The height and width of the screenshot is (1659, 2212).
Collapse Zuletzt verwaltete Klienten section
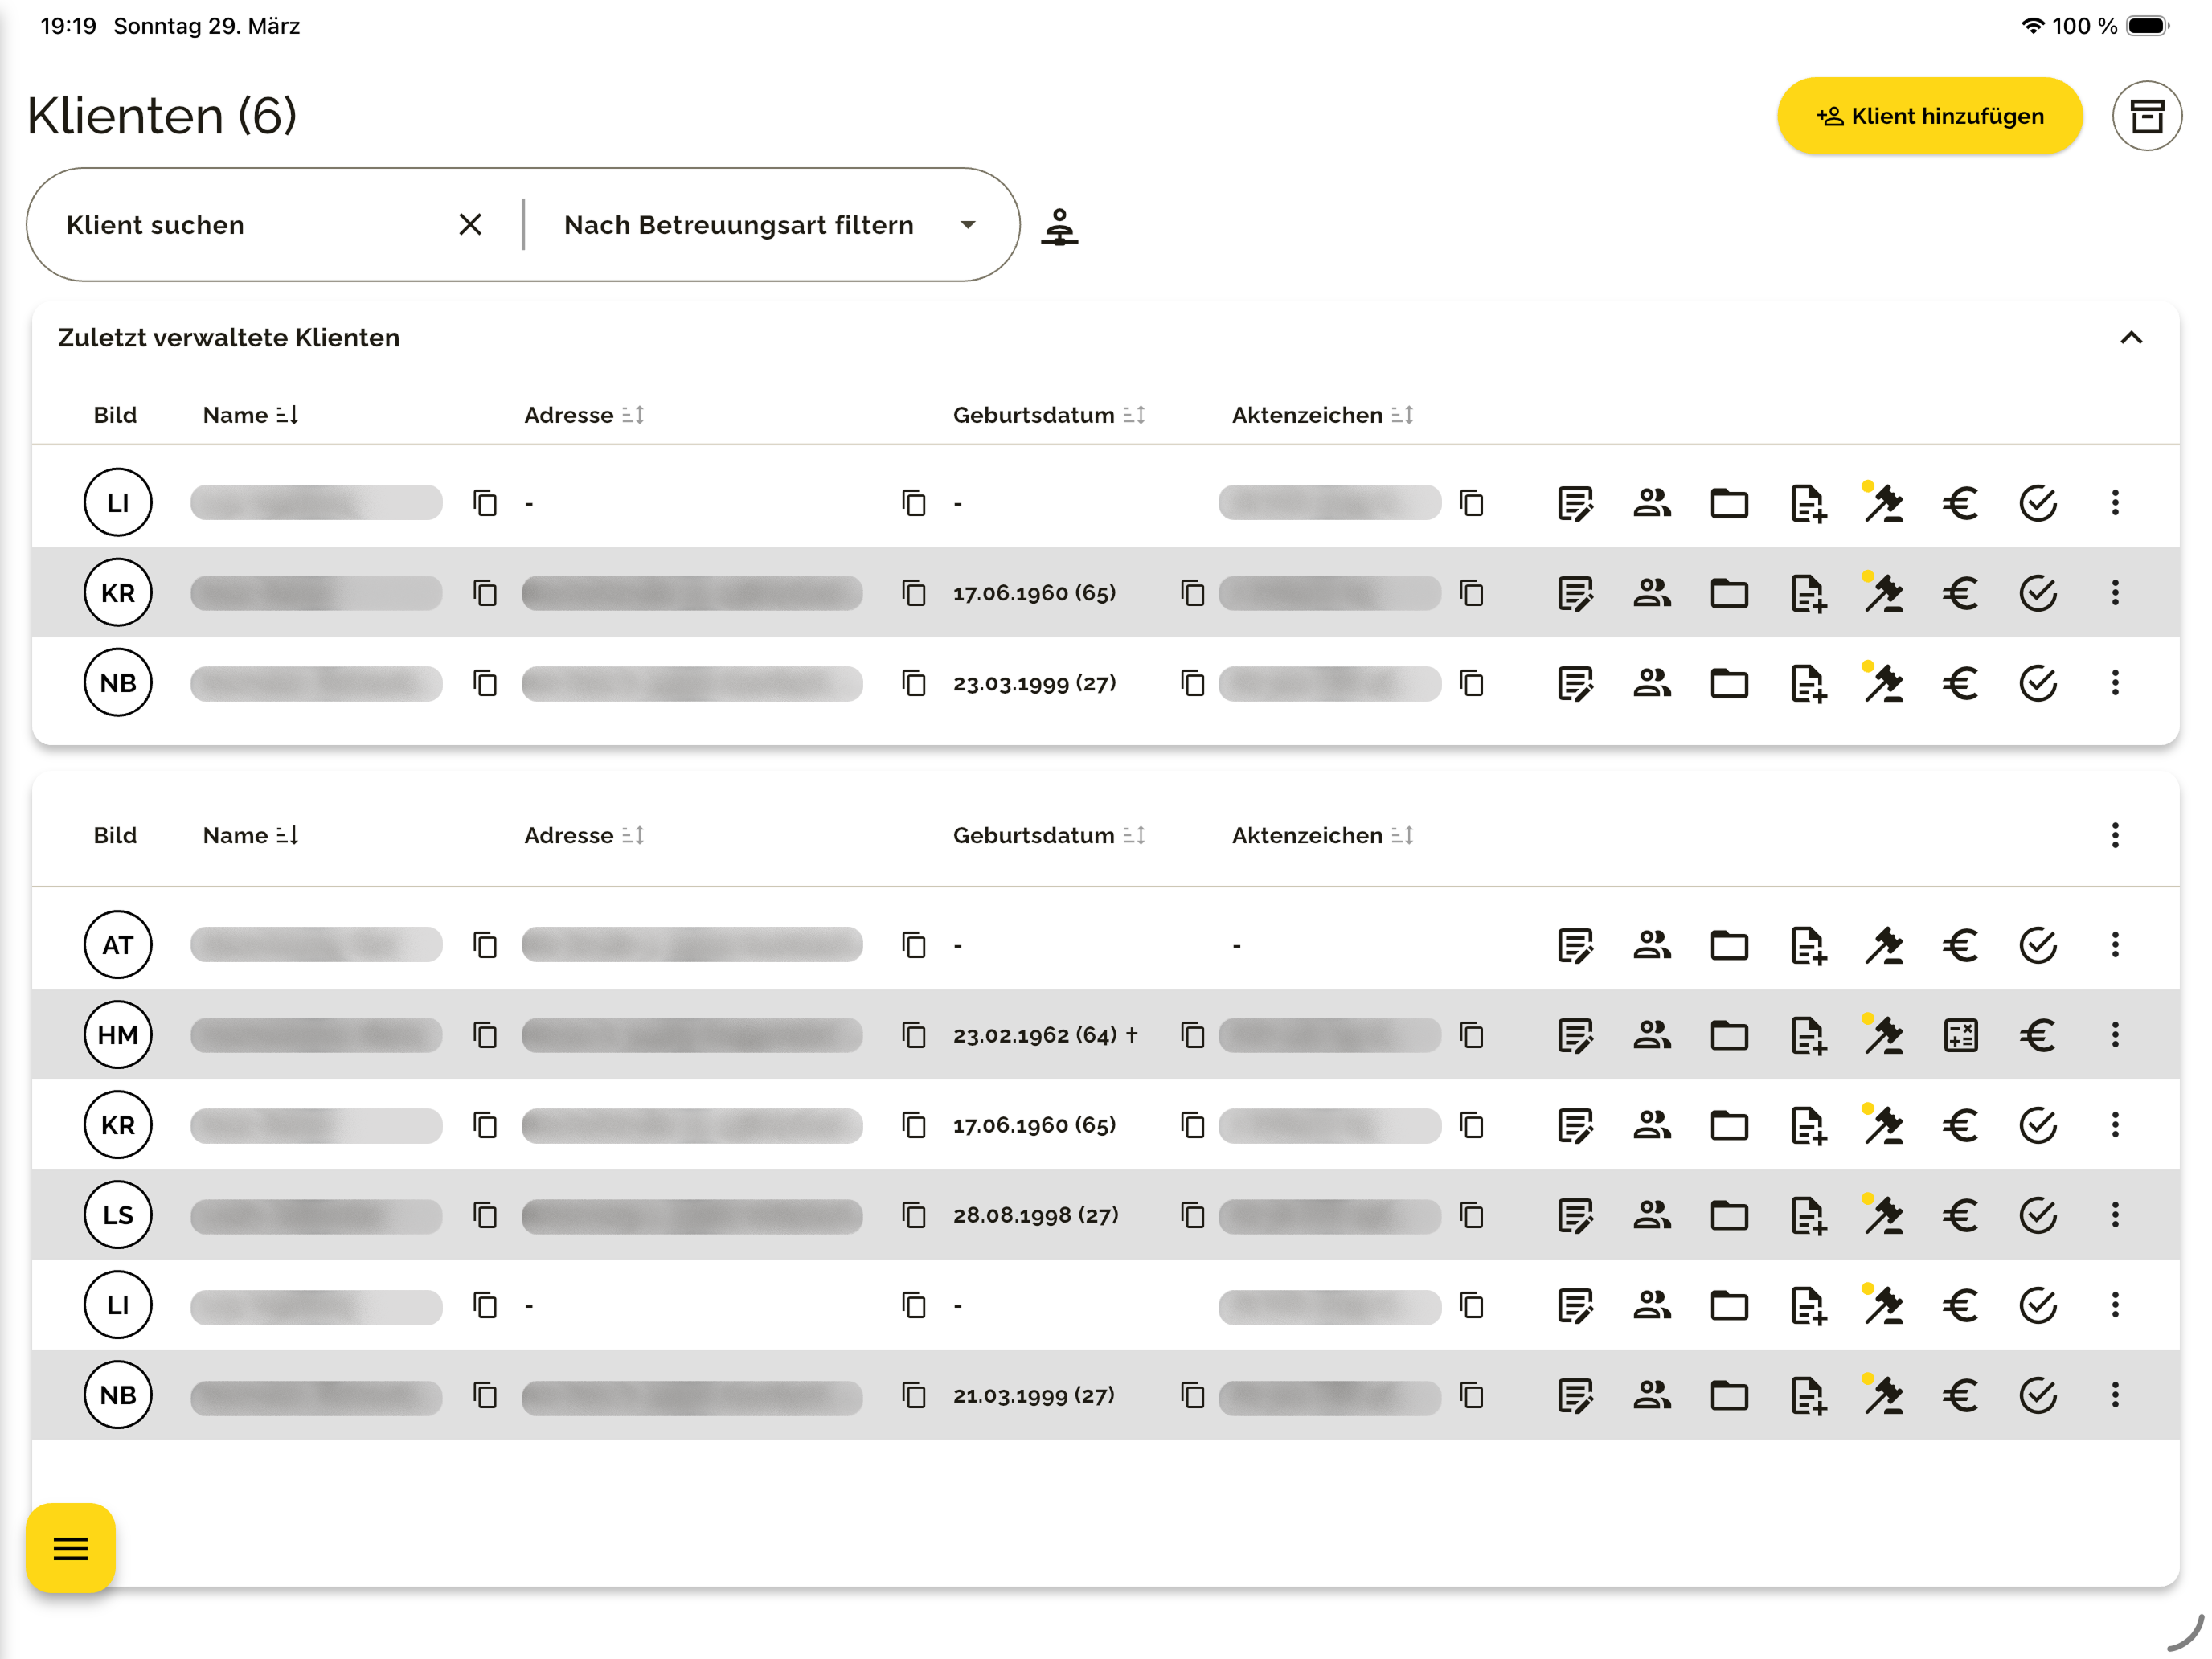click(2131, 338)
